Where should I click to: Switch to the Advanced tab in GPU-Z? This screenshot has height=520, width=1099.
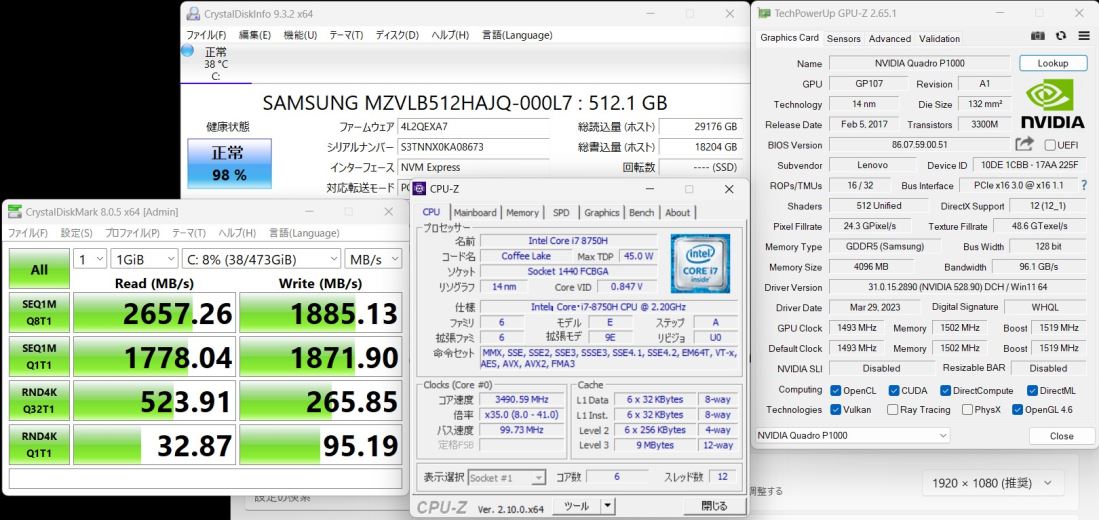click(x=889, y=39)
